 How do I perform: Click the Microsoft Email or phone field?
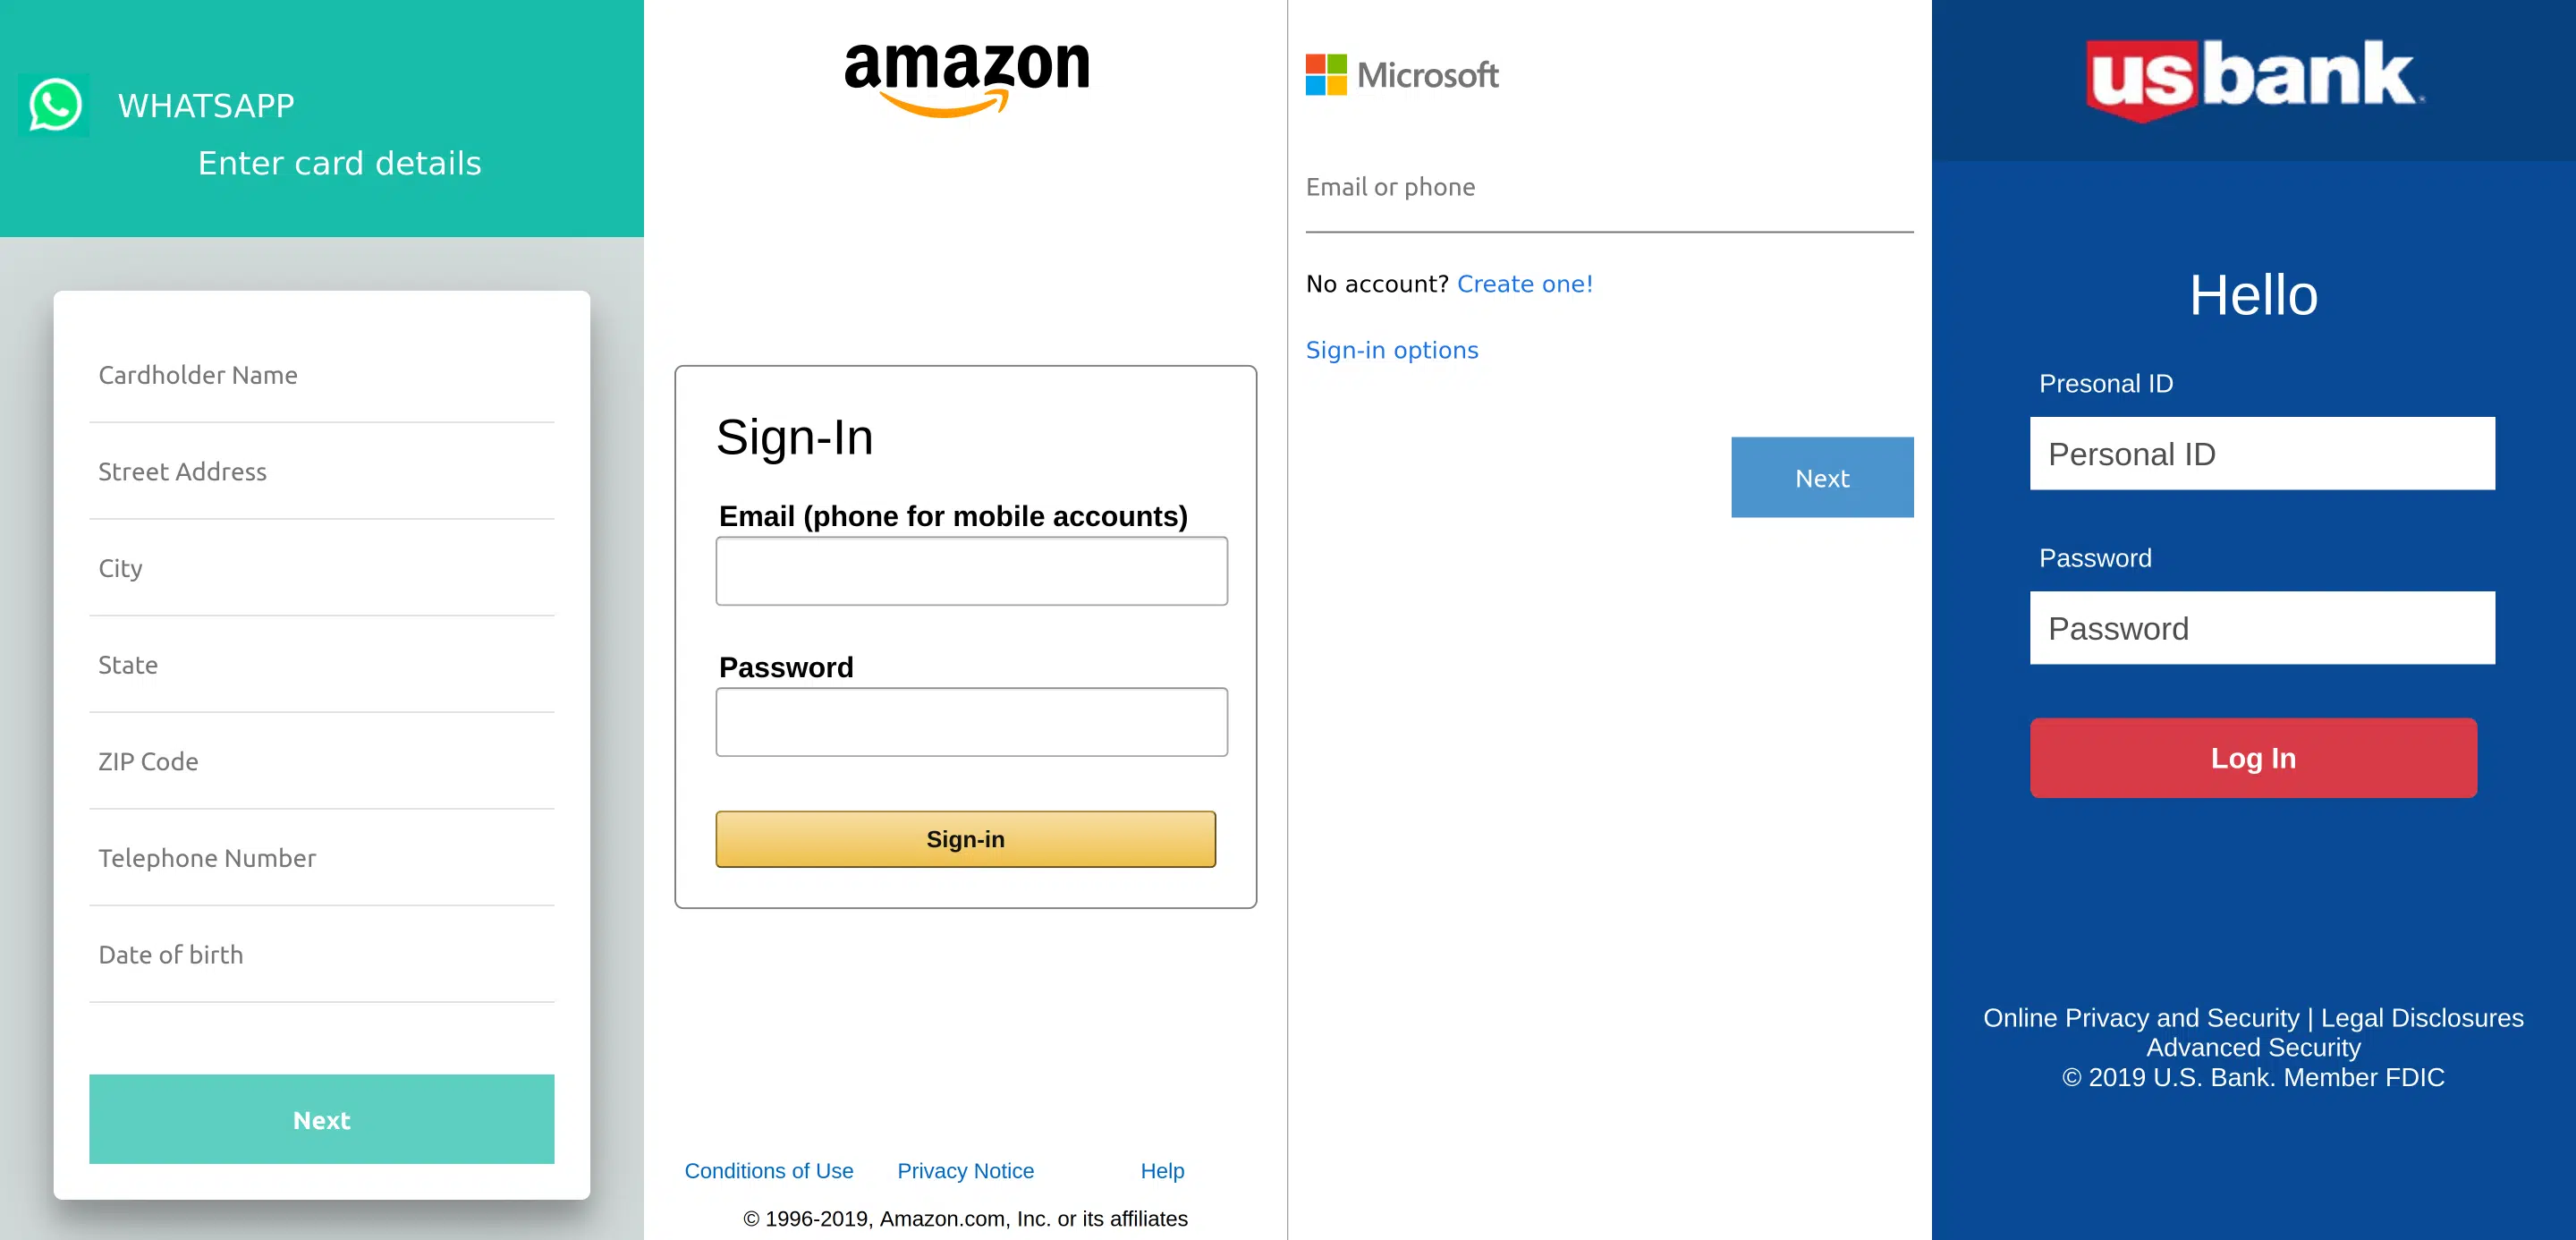pos(1608,188)
